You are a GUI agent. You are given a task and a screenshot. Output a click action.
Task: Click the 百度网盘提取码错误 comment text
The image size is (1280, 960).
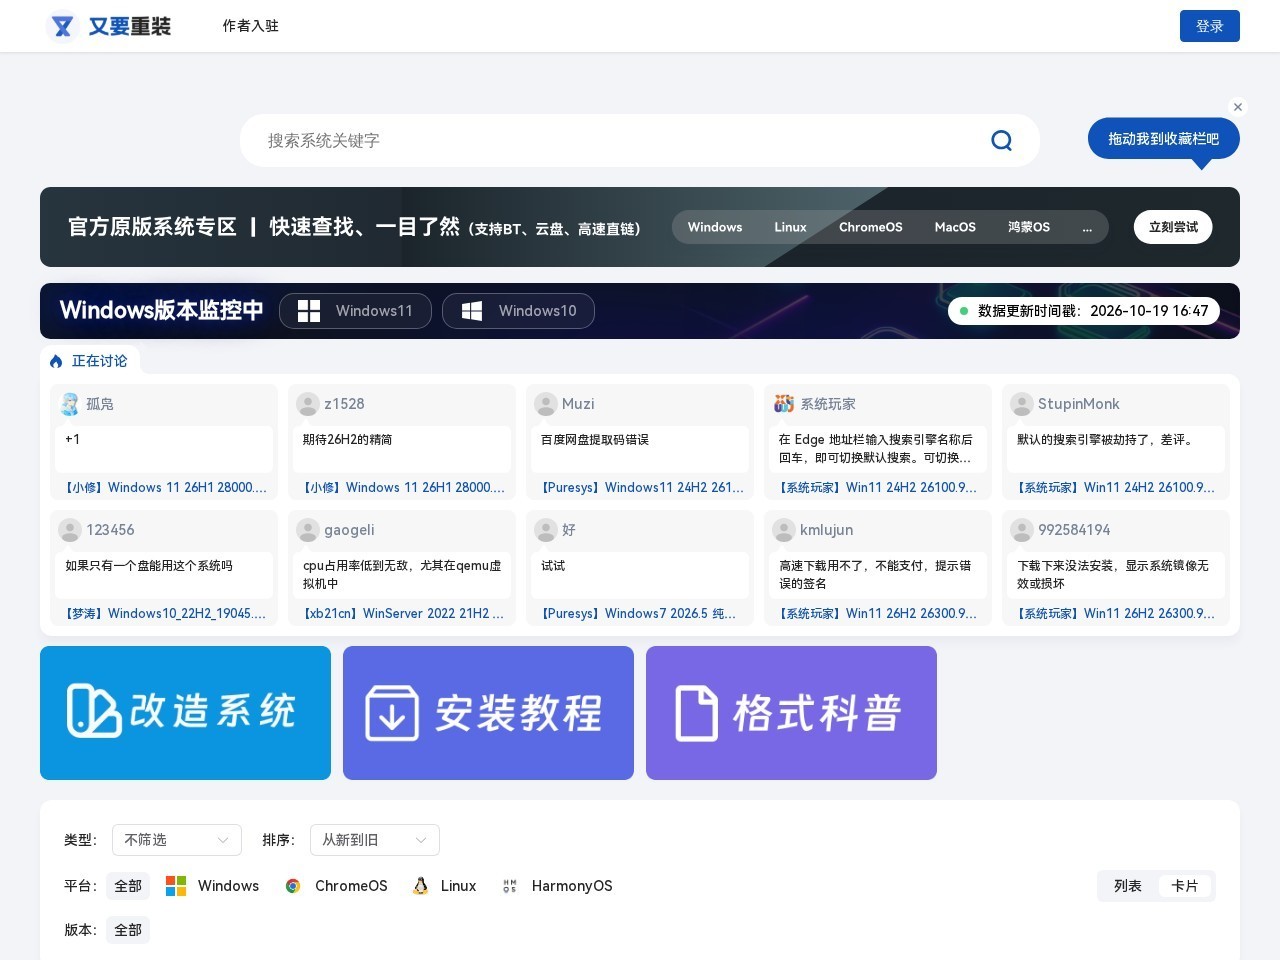[595, 440]
